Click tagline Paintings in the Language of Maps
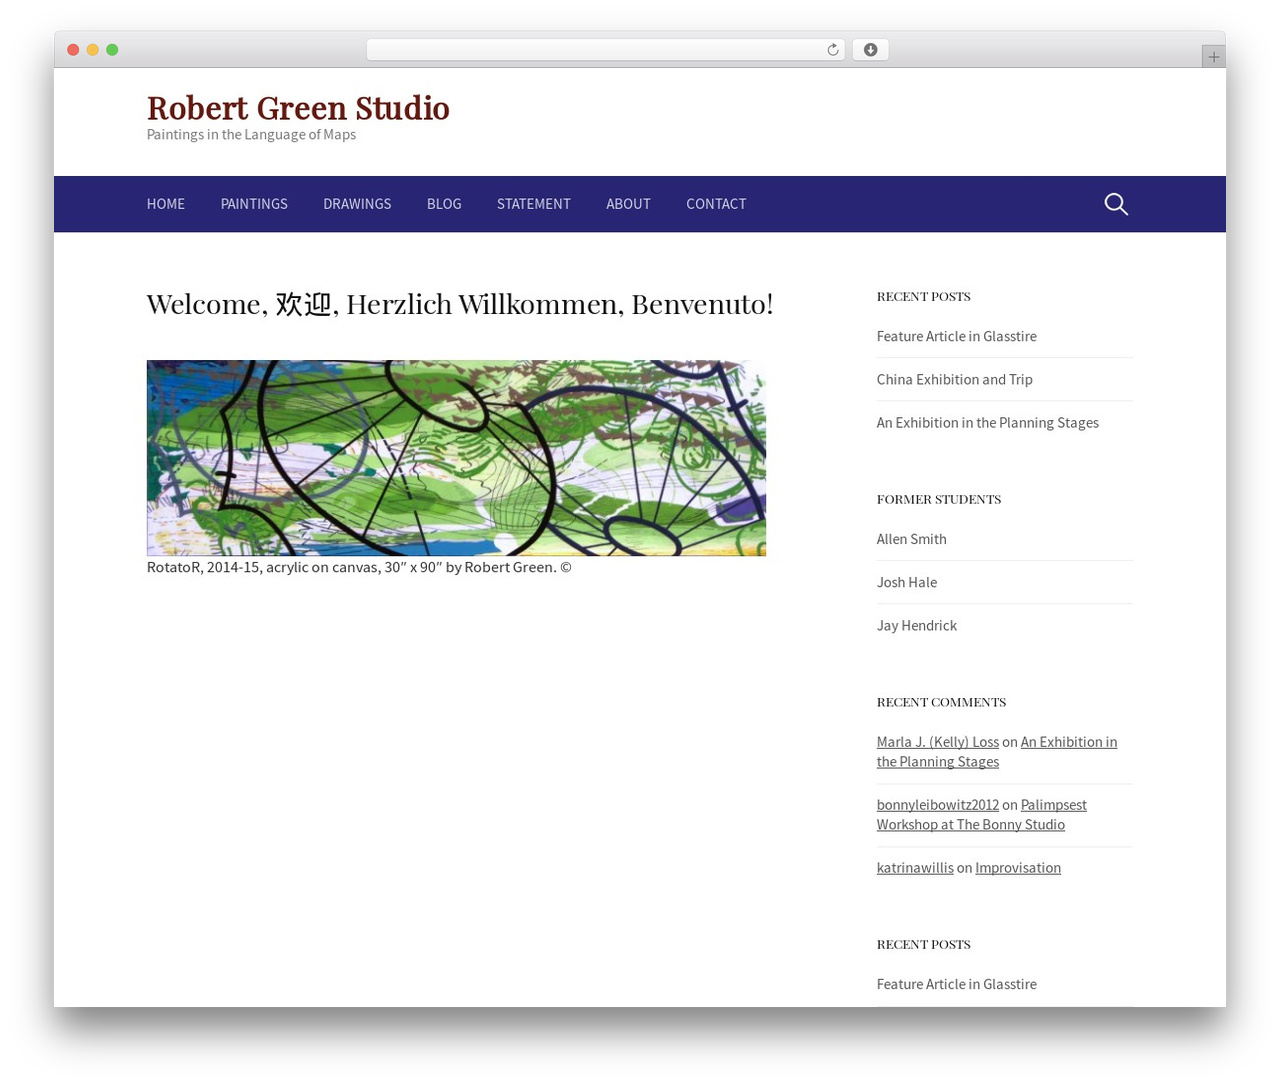1280x1084 pixels. point(251,135)
